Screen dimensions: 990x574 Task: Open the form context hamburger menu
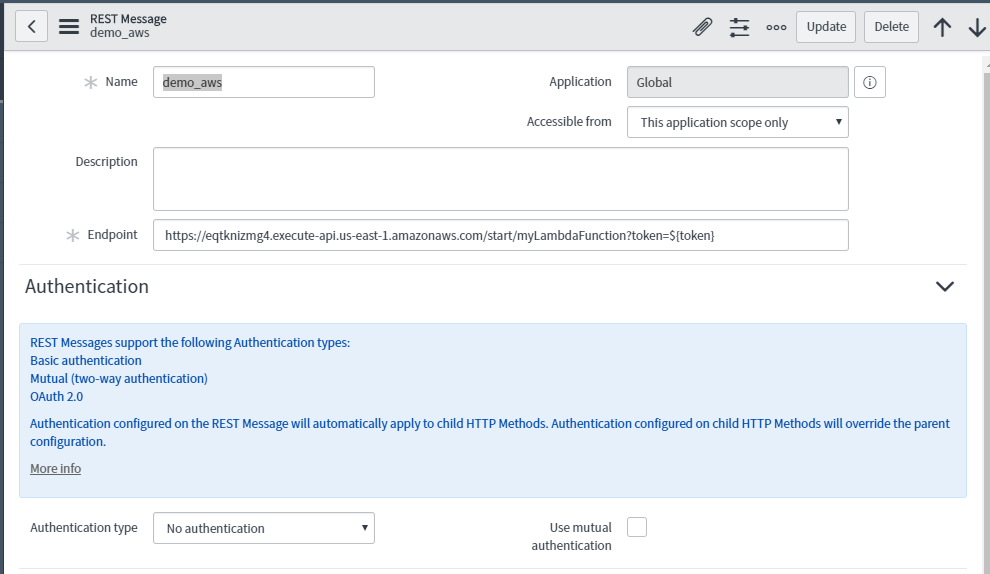pyautogui.click(x=69, y=27)
